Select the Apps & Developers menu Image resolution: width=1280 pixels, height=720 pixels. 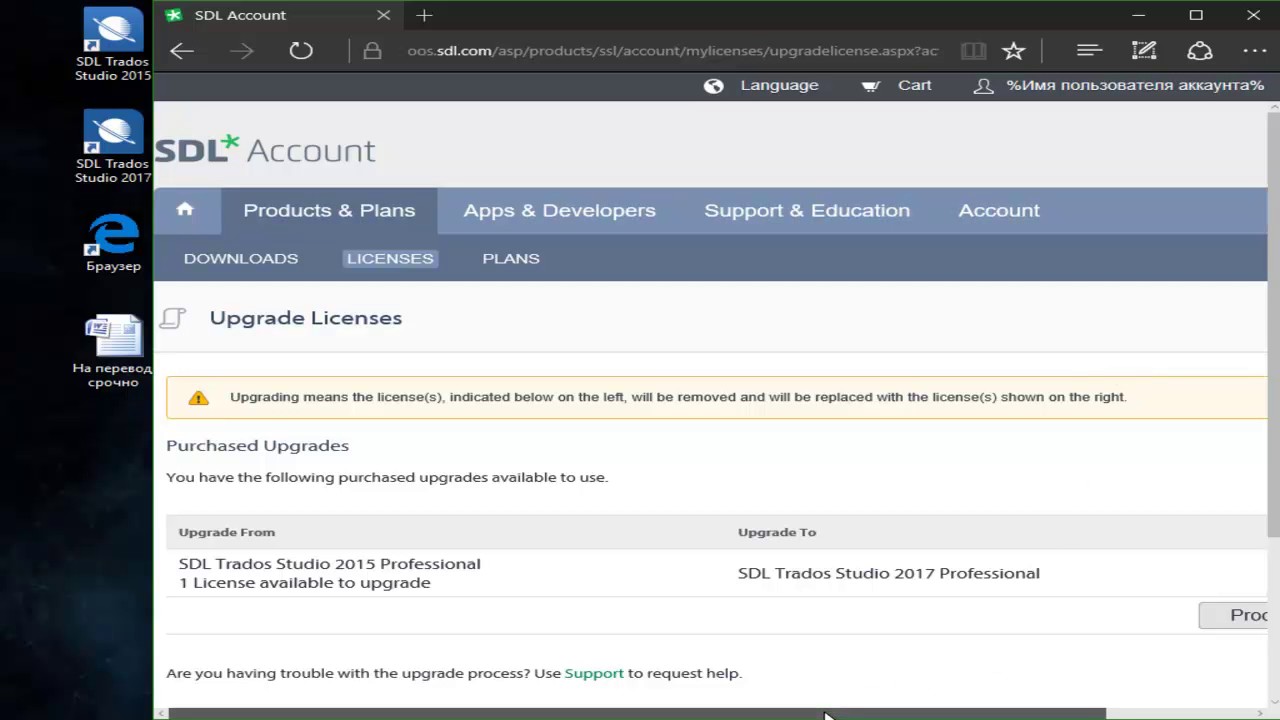point(559,210)
